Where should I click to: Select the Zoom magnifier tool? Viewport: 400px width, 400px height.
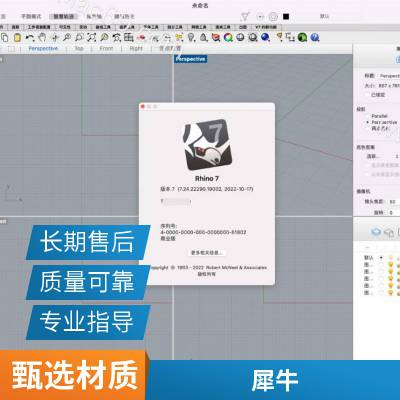[x=67, y=37]
